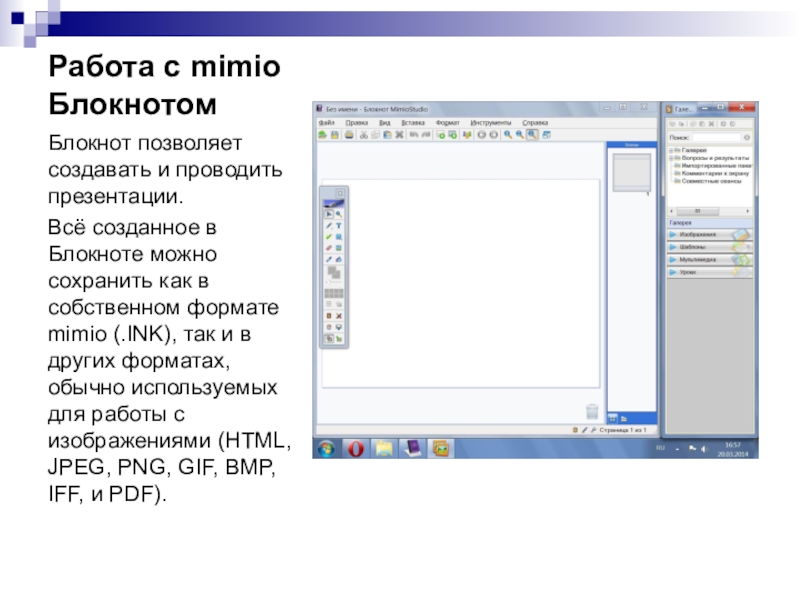Click the collapse button atop floating toolbox
The height and width of the screenshot is (600, 800).
coord(340,193)
